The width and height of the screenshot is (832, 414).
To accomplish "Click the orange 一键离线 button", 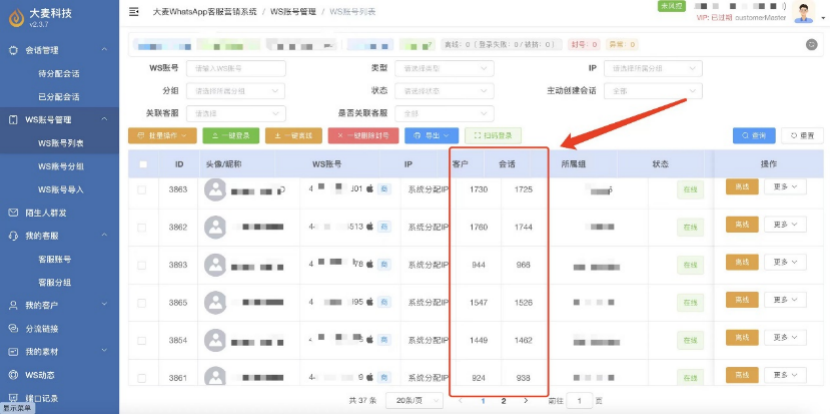I will 293,135.
